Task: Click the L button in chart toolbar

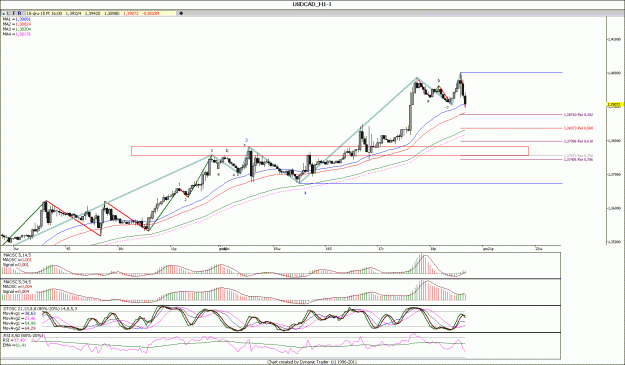Action: (8, 13)
